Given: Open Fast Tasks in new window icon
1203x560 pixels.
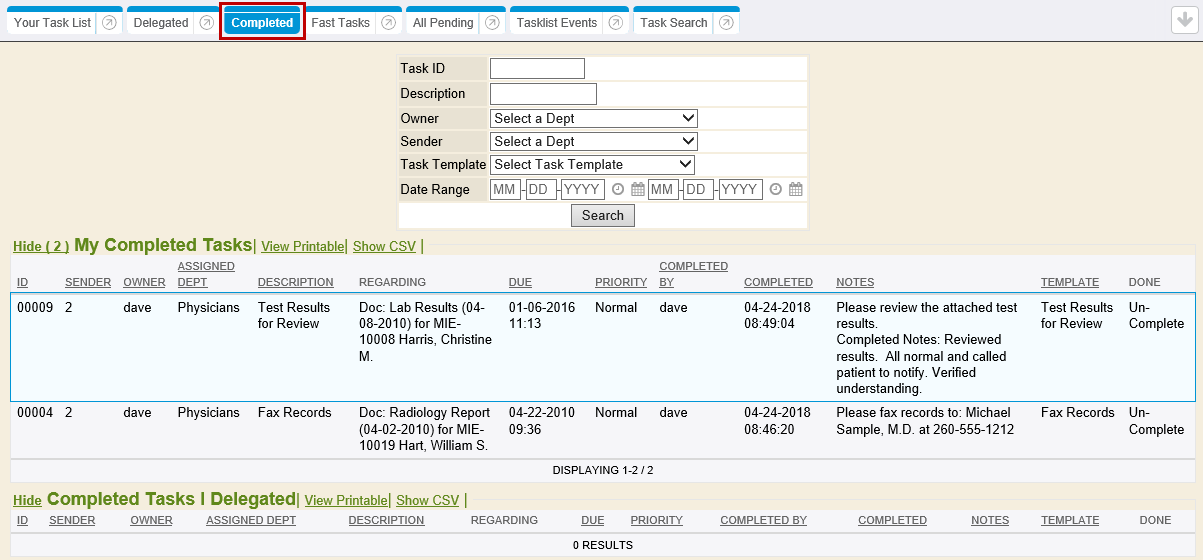Looking at the screenshot, I should tap(388, 23).
